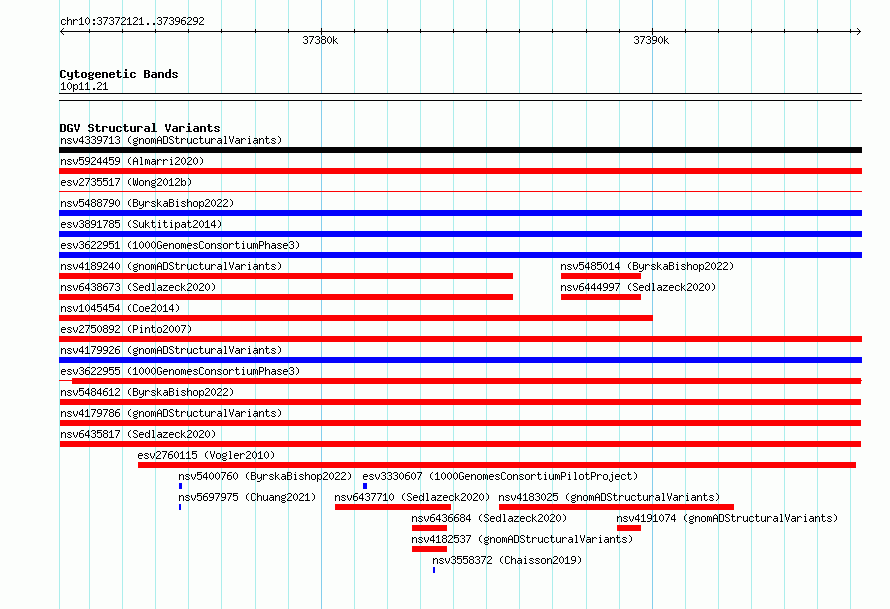The height and width of the screenshot is (609, 890).
Task: Click nsv4191074 gnomADStructuralVariants label
Action: 727,518
